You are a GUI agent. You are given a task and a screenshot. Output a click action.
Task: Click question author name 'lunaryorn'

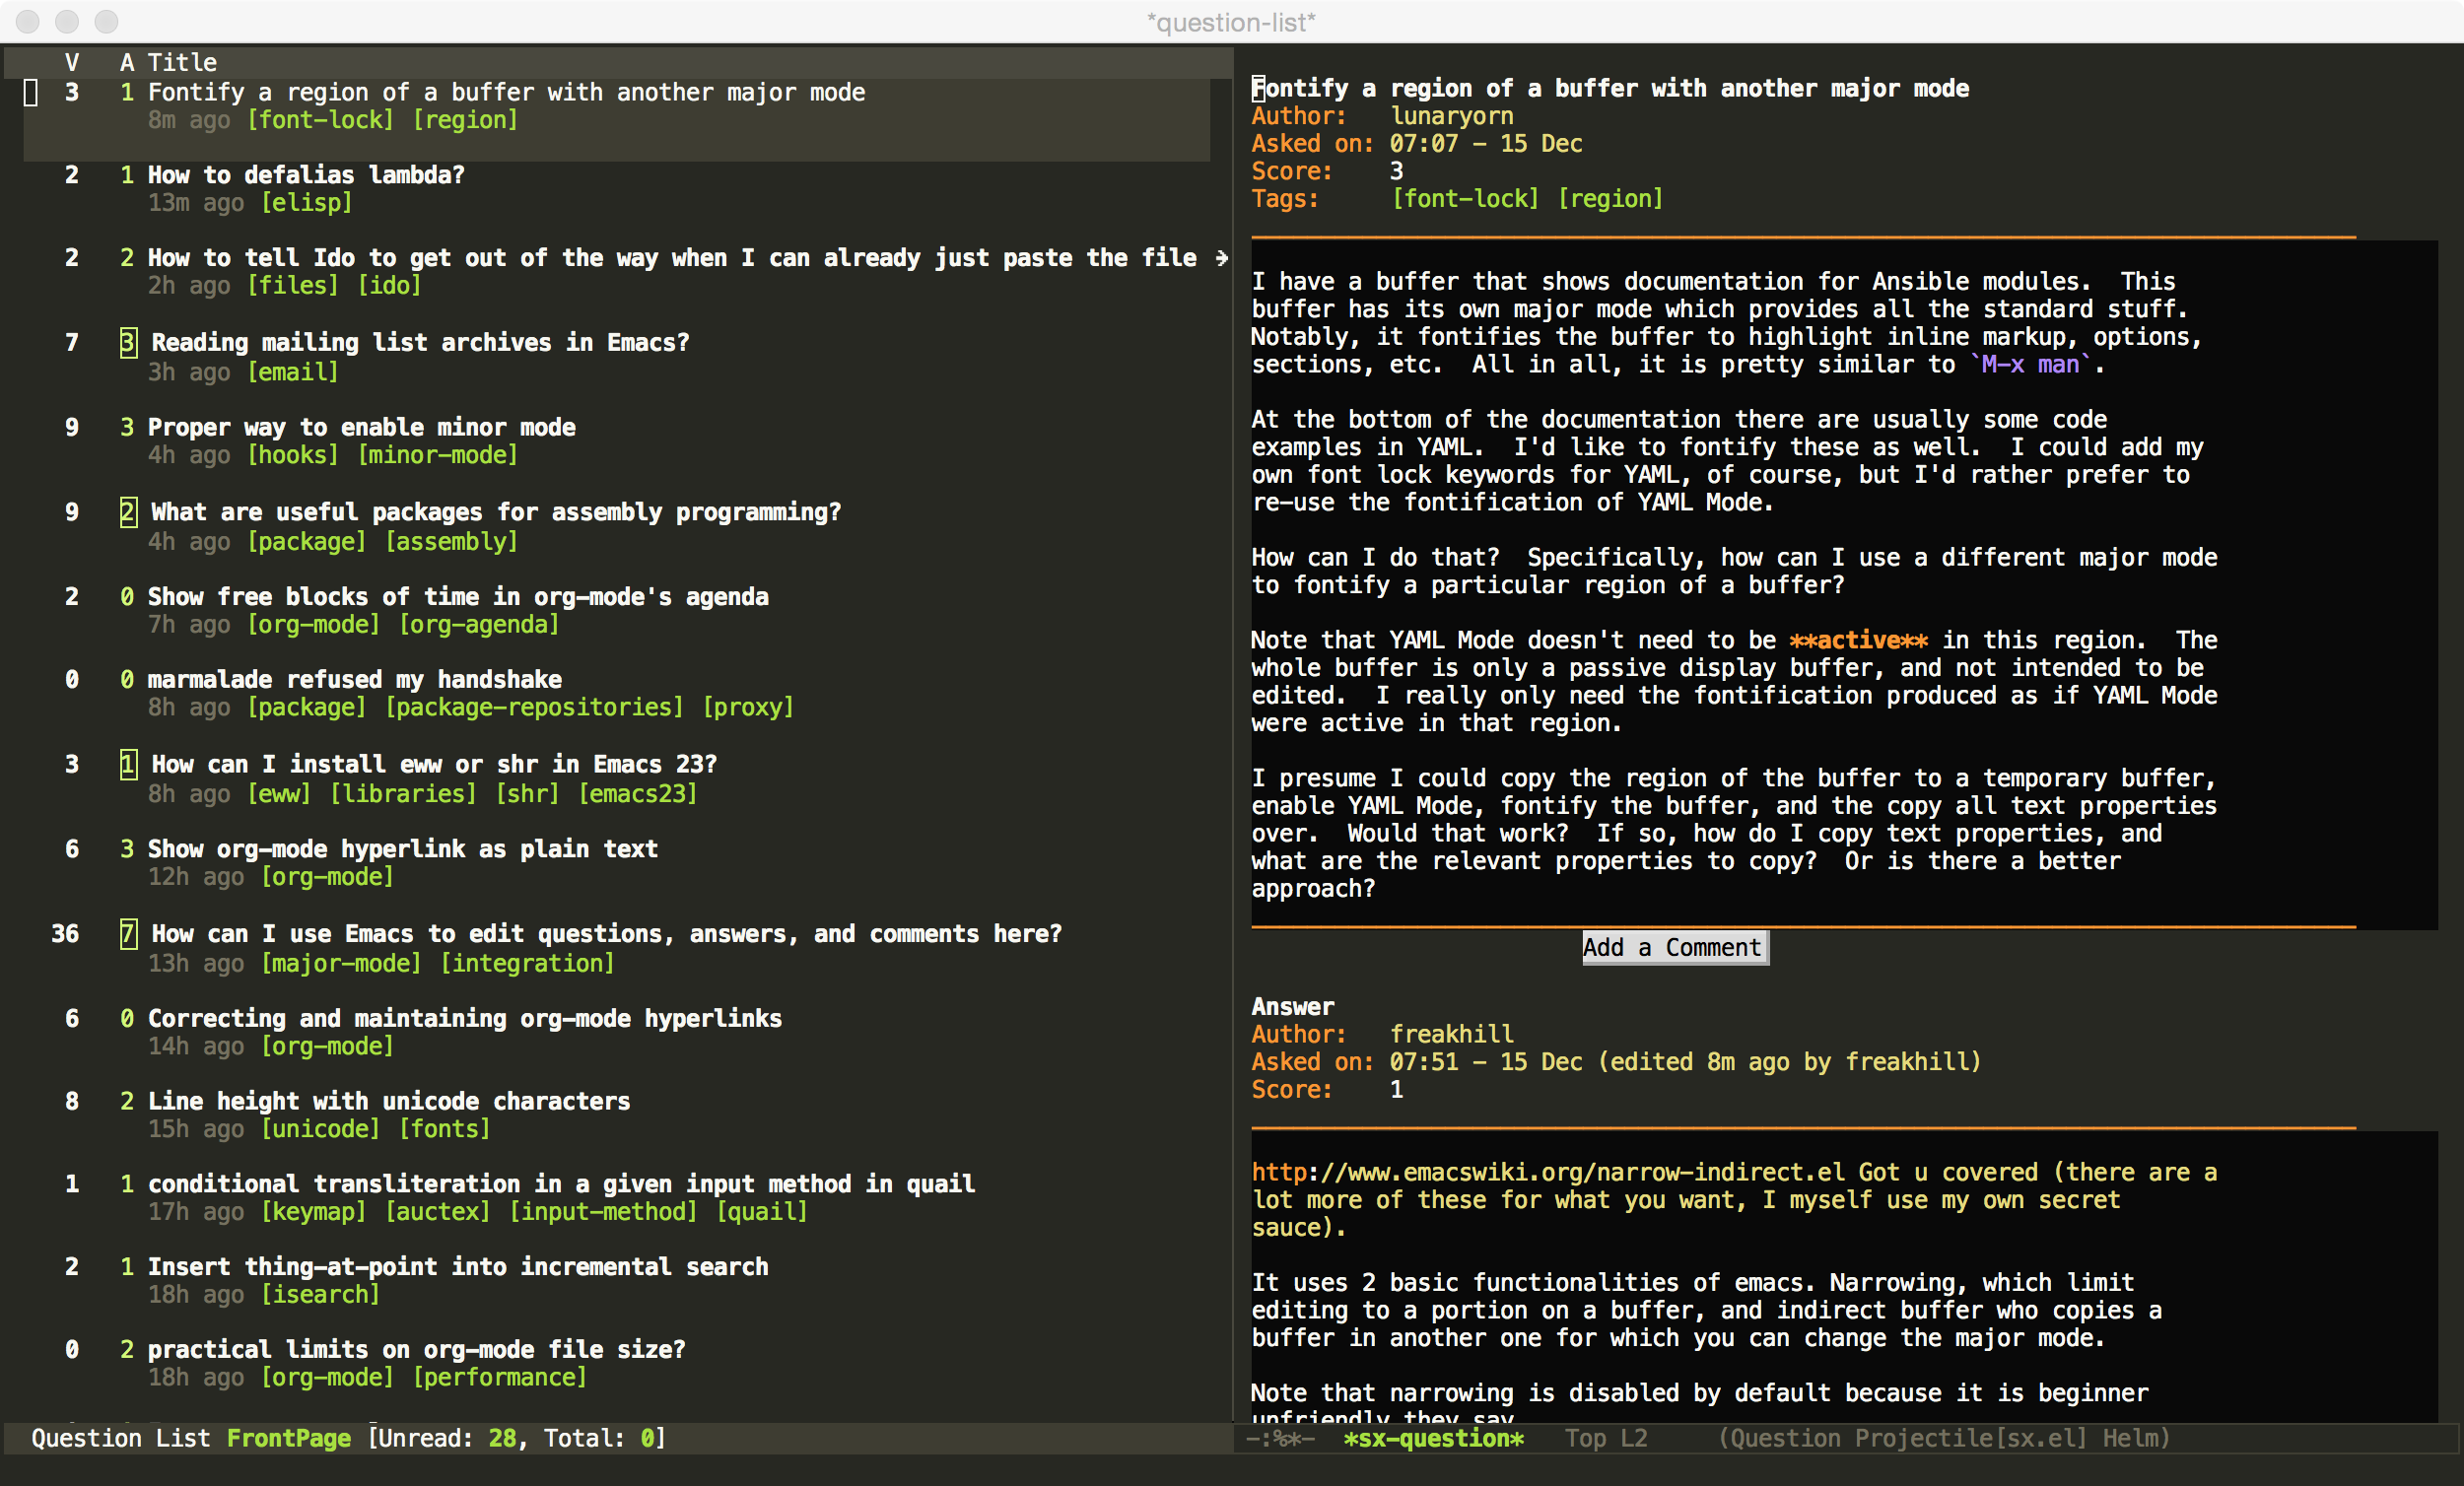point(1452,116)
